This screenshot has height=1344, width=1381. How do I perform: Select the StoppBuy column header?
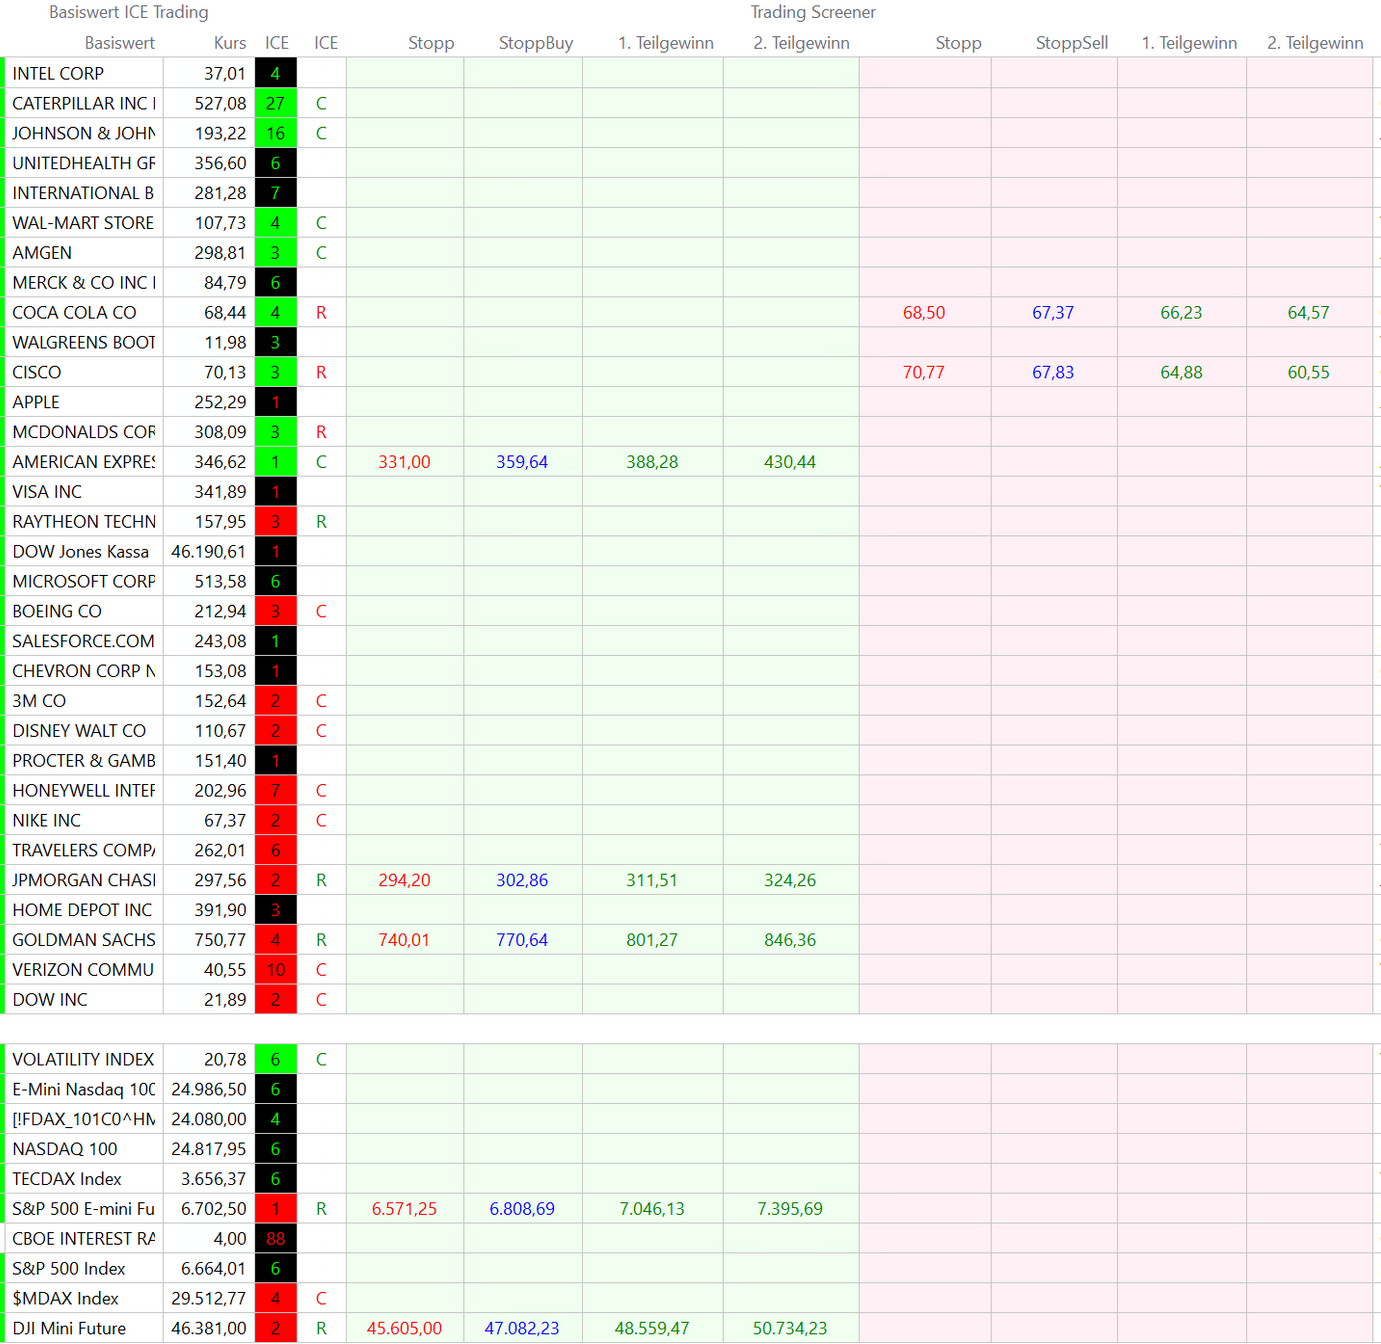[x=535, y=43]
